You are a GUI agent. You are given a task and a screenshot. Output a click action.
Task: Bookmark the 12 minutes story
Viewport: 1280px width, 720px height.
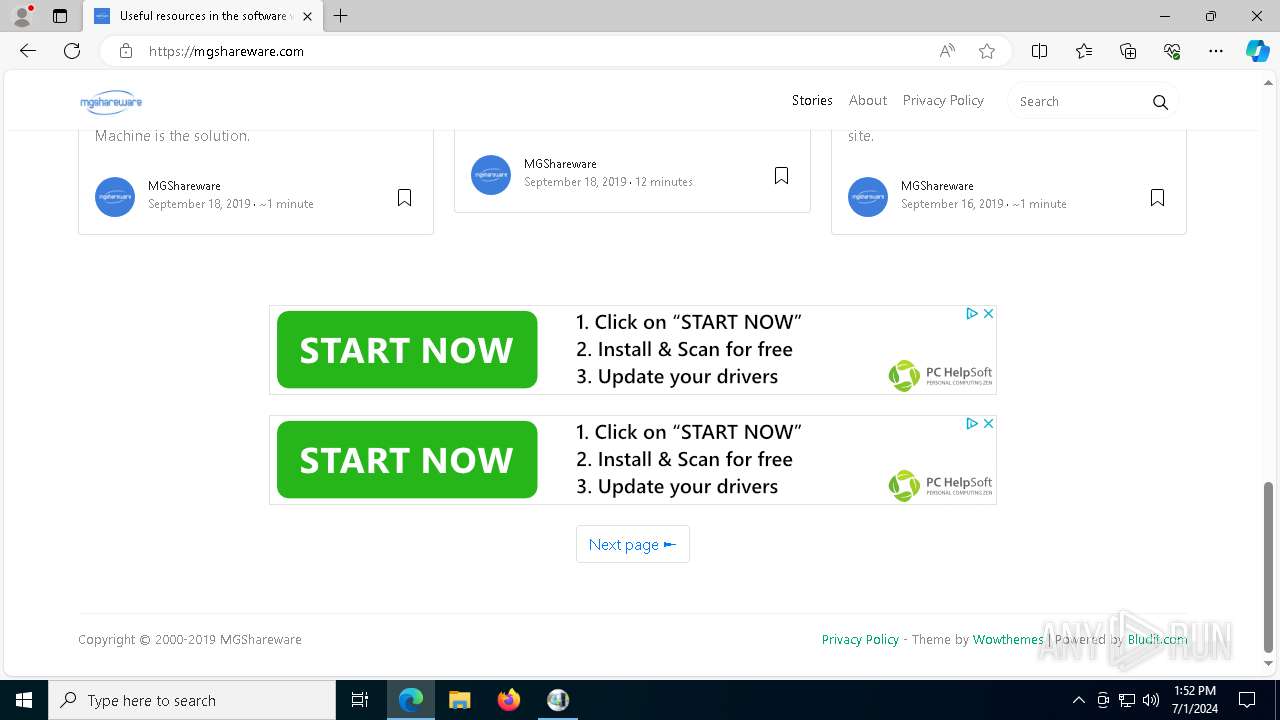click(781, 175)
